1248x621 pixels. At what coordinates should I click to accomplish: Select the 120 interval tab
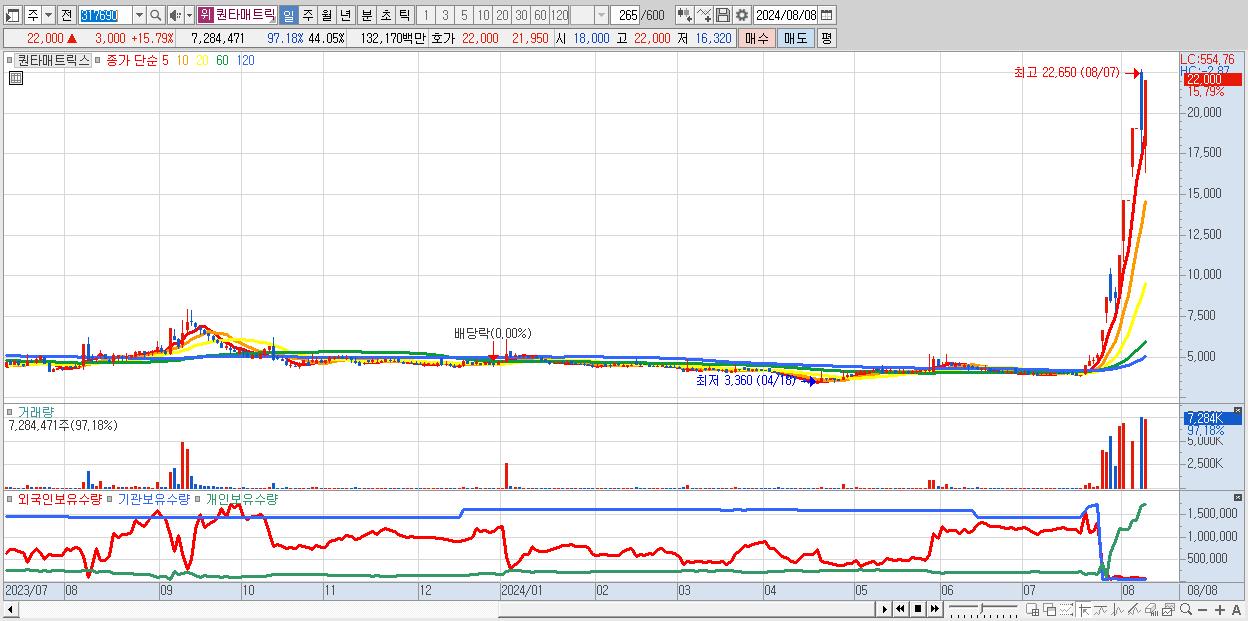560,15
